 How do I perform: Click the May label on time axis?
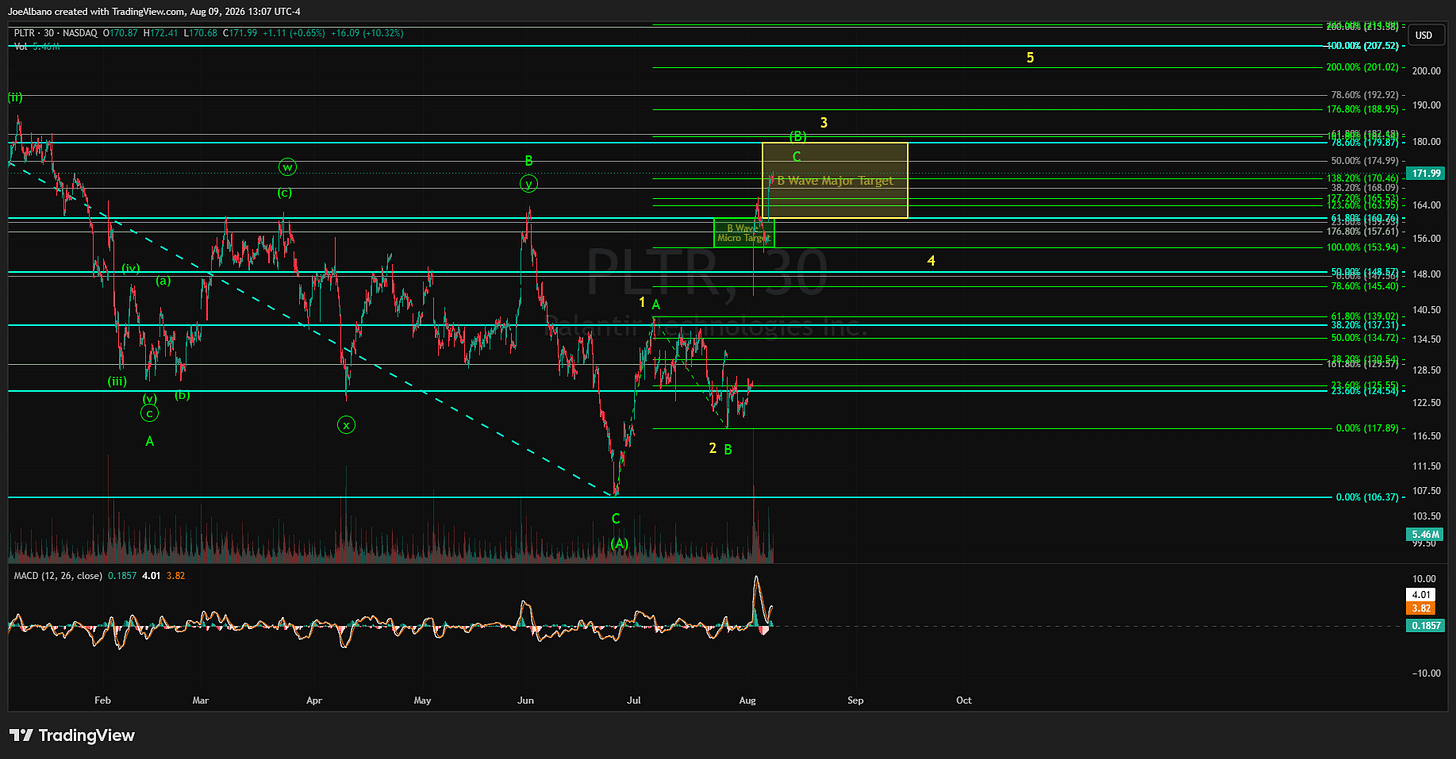pos(422,701)
